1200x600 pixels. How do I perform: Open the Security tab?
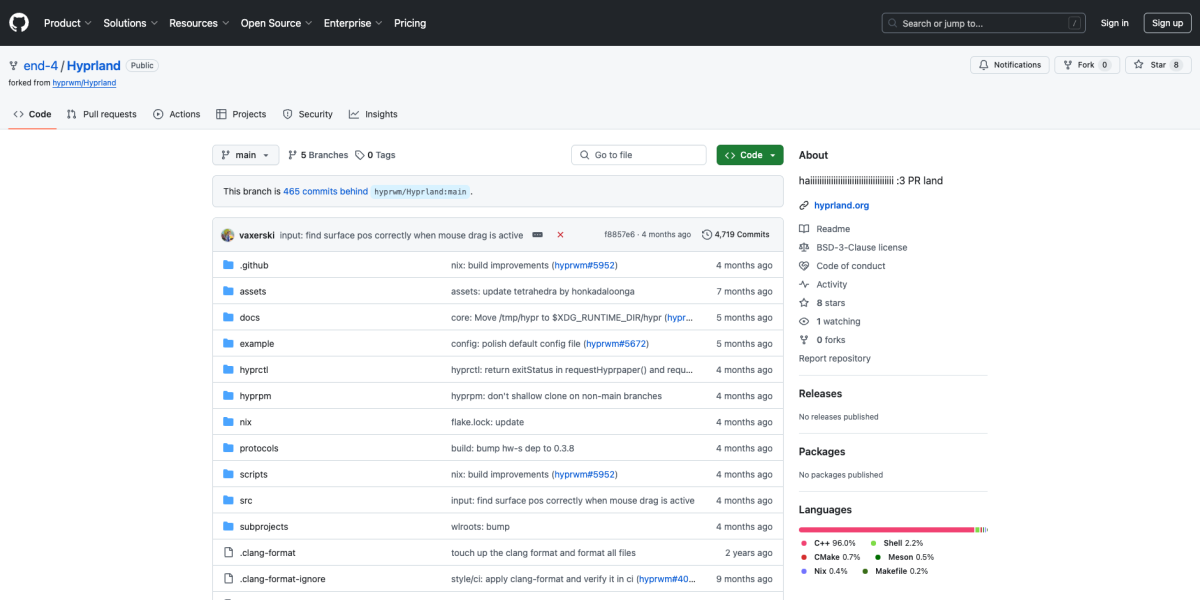pos(307,114)
